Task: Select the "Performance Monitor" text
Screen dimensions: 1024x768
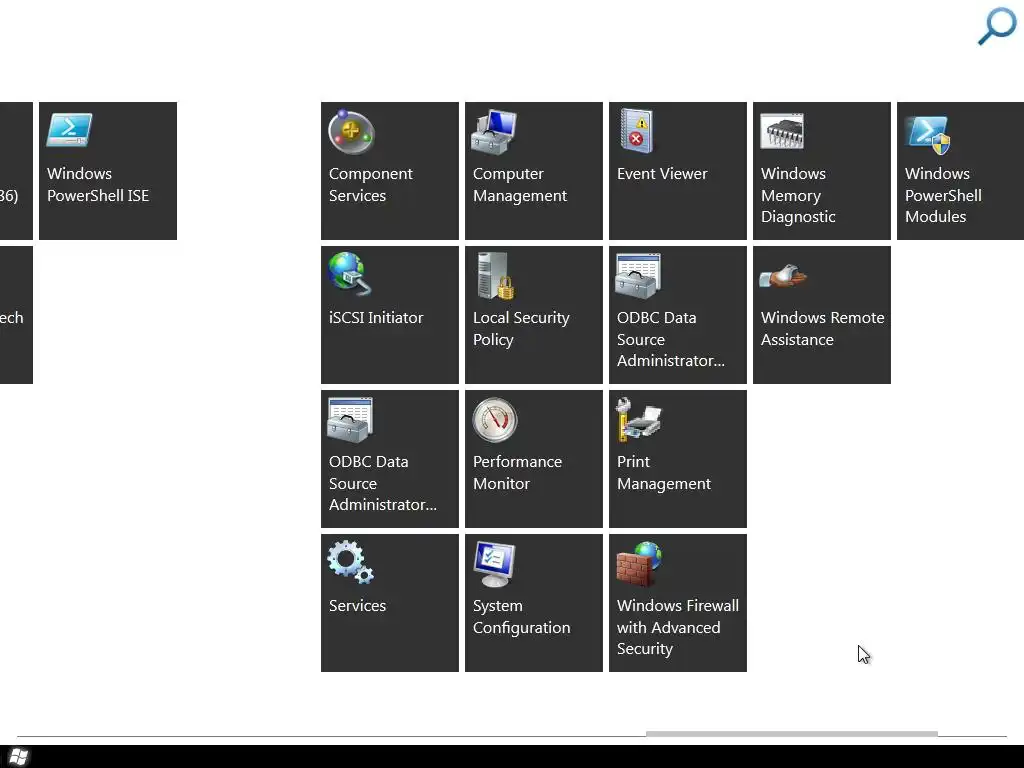Action: point(517,472)
